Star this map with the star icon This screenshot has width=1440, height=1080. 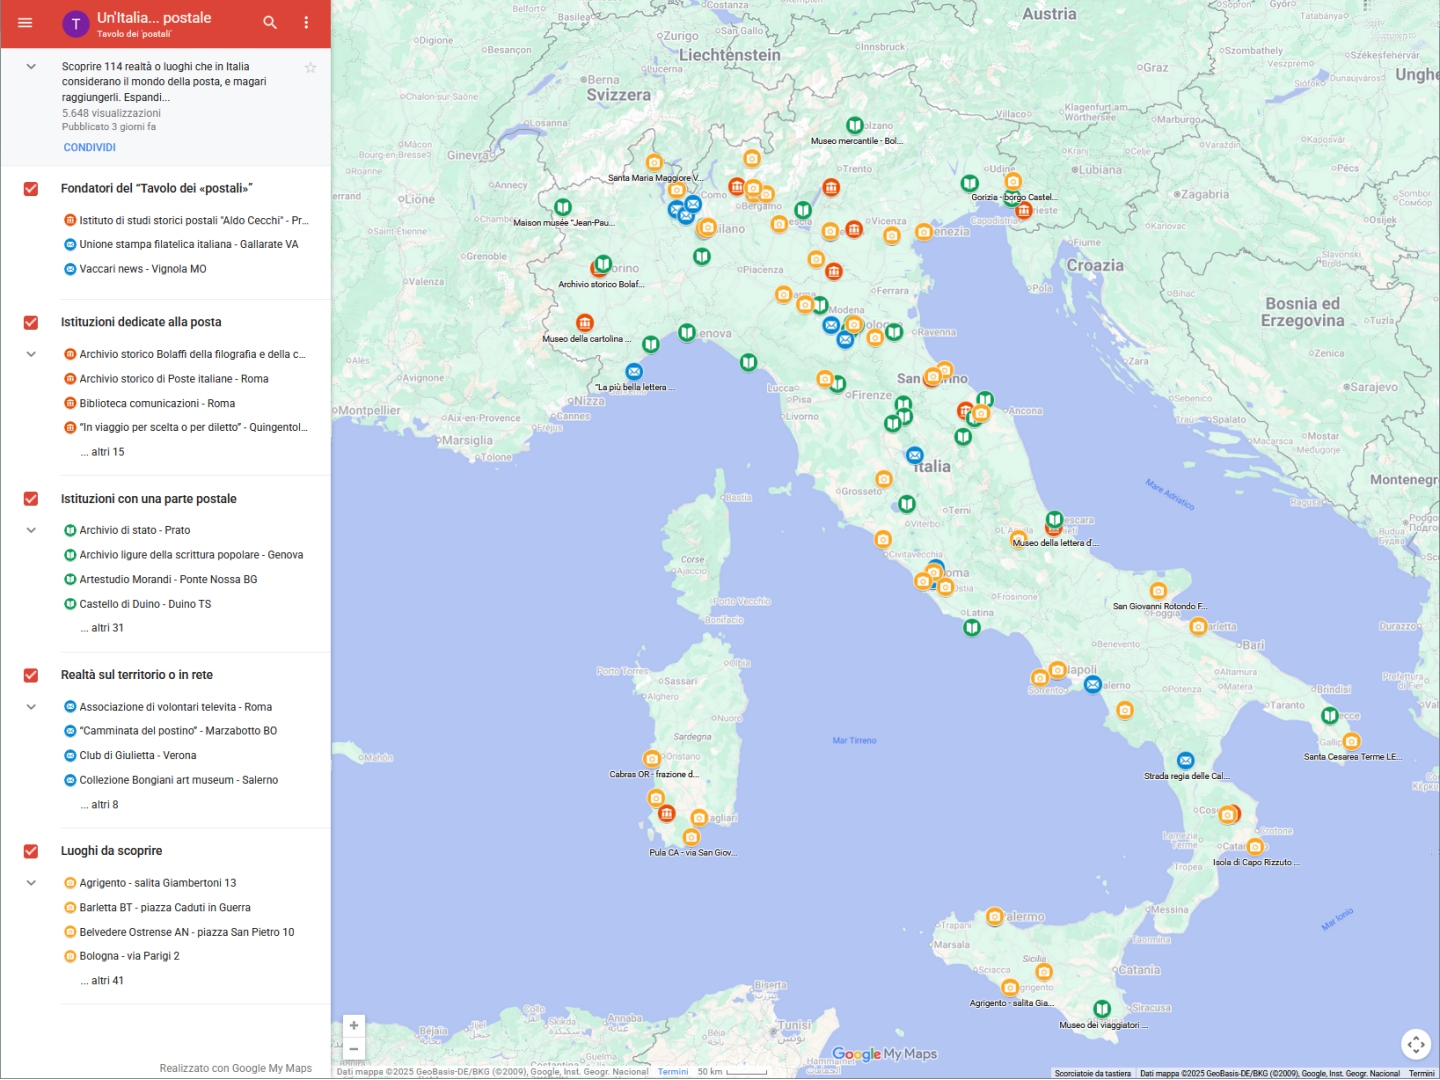click(310, 67)
